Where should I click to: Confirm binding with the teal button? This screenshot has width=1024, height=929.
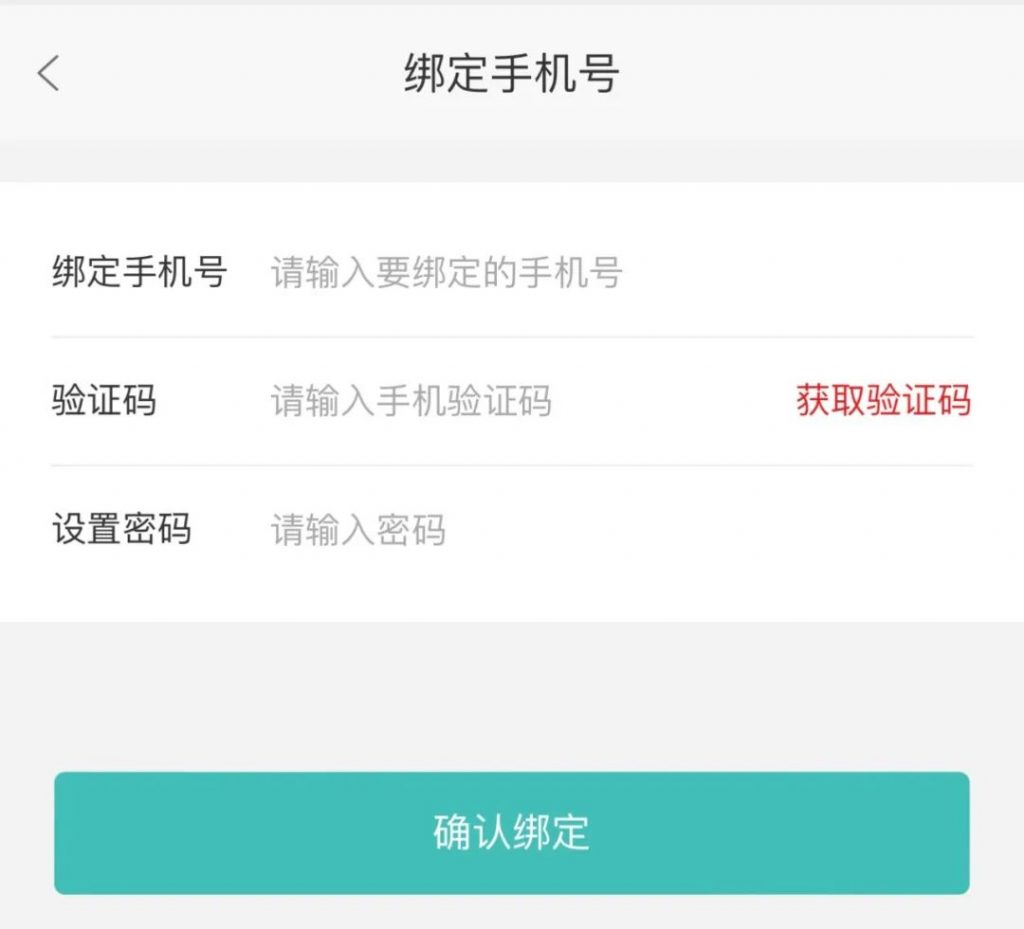click(511, 832)
